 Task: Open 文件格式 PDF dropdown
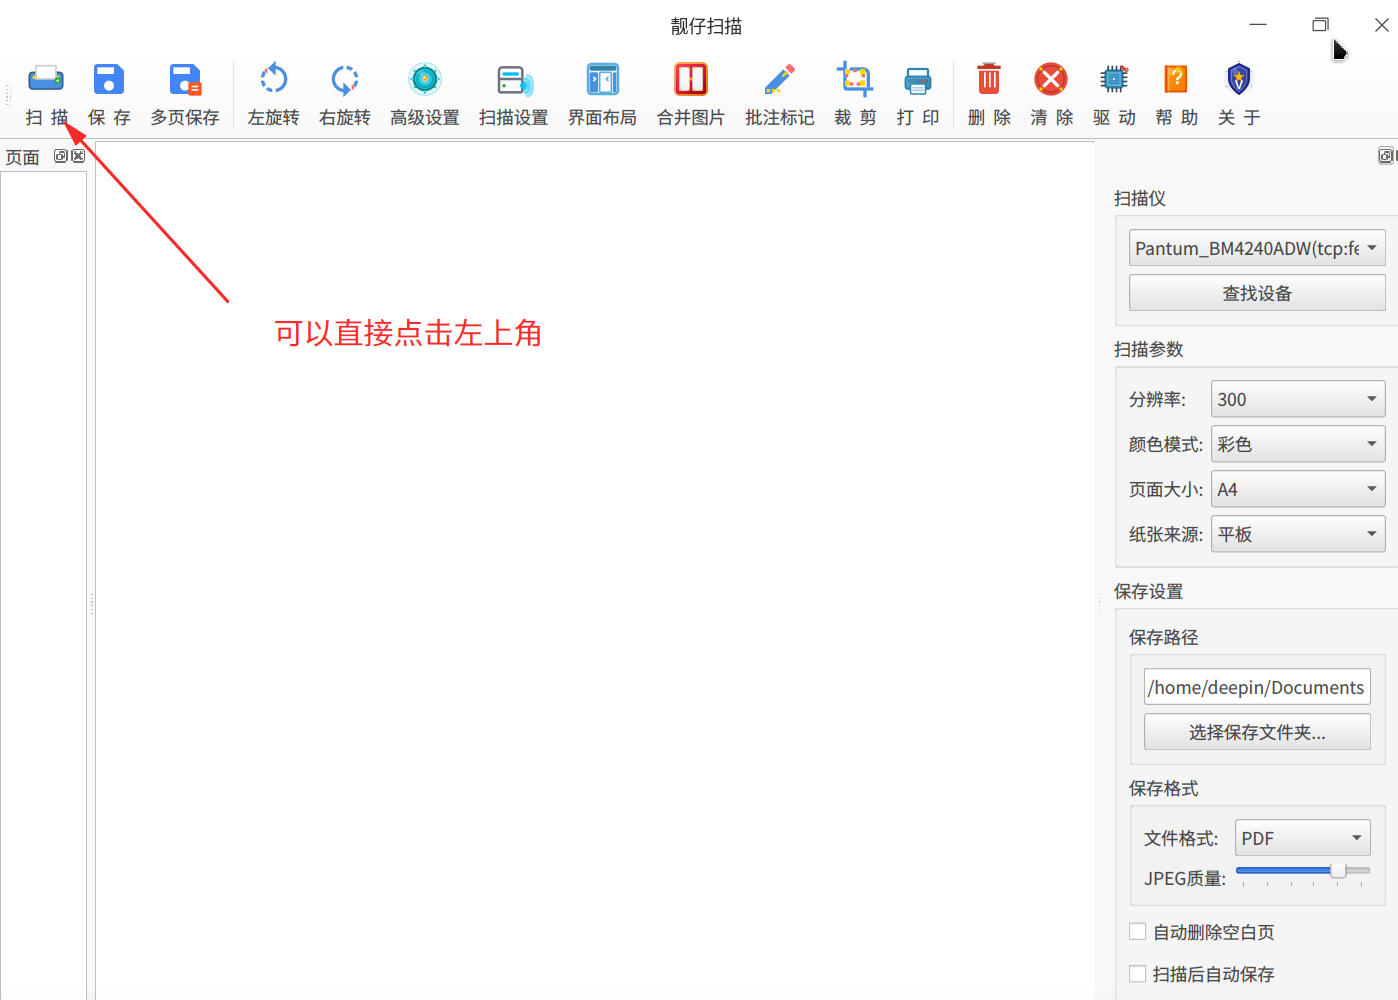click(1303, 838)
